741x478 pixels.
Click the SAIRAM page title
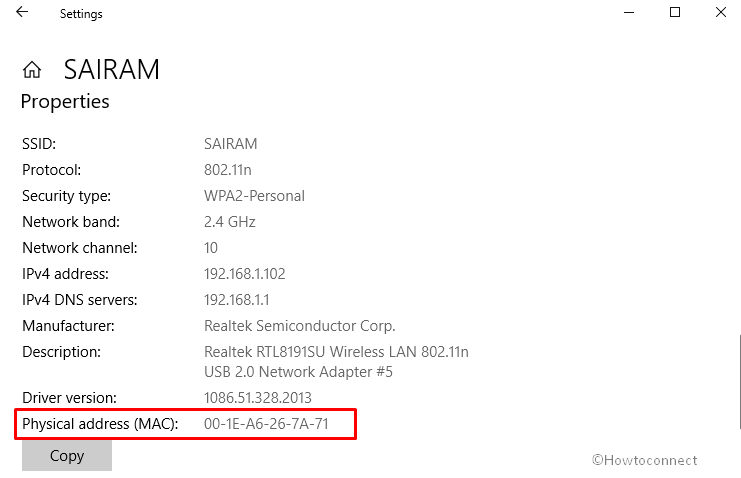[x=112, y=70]
